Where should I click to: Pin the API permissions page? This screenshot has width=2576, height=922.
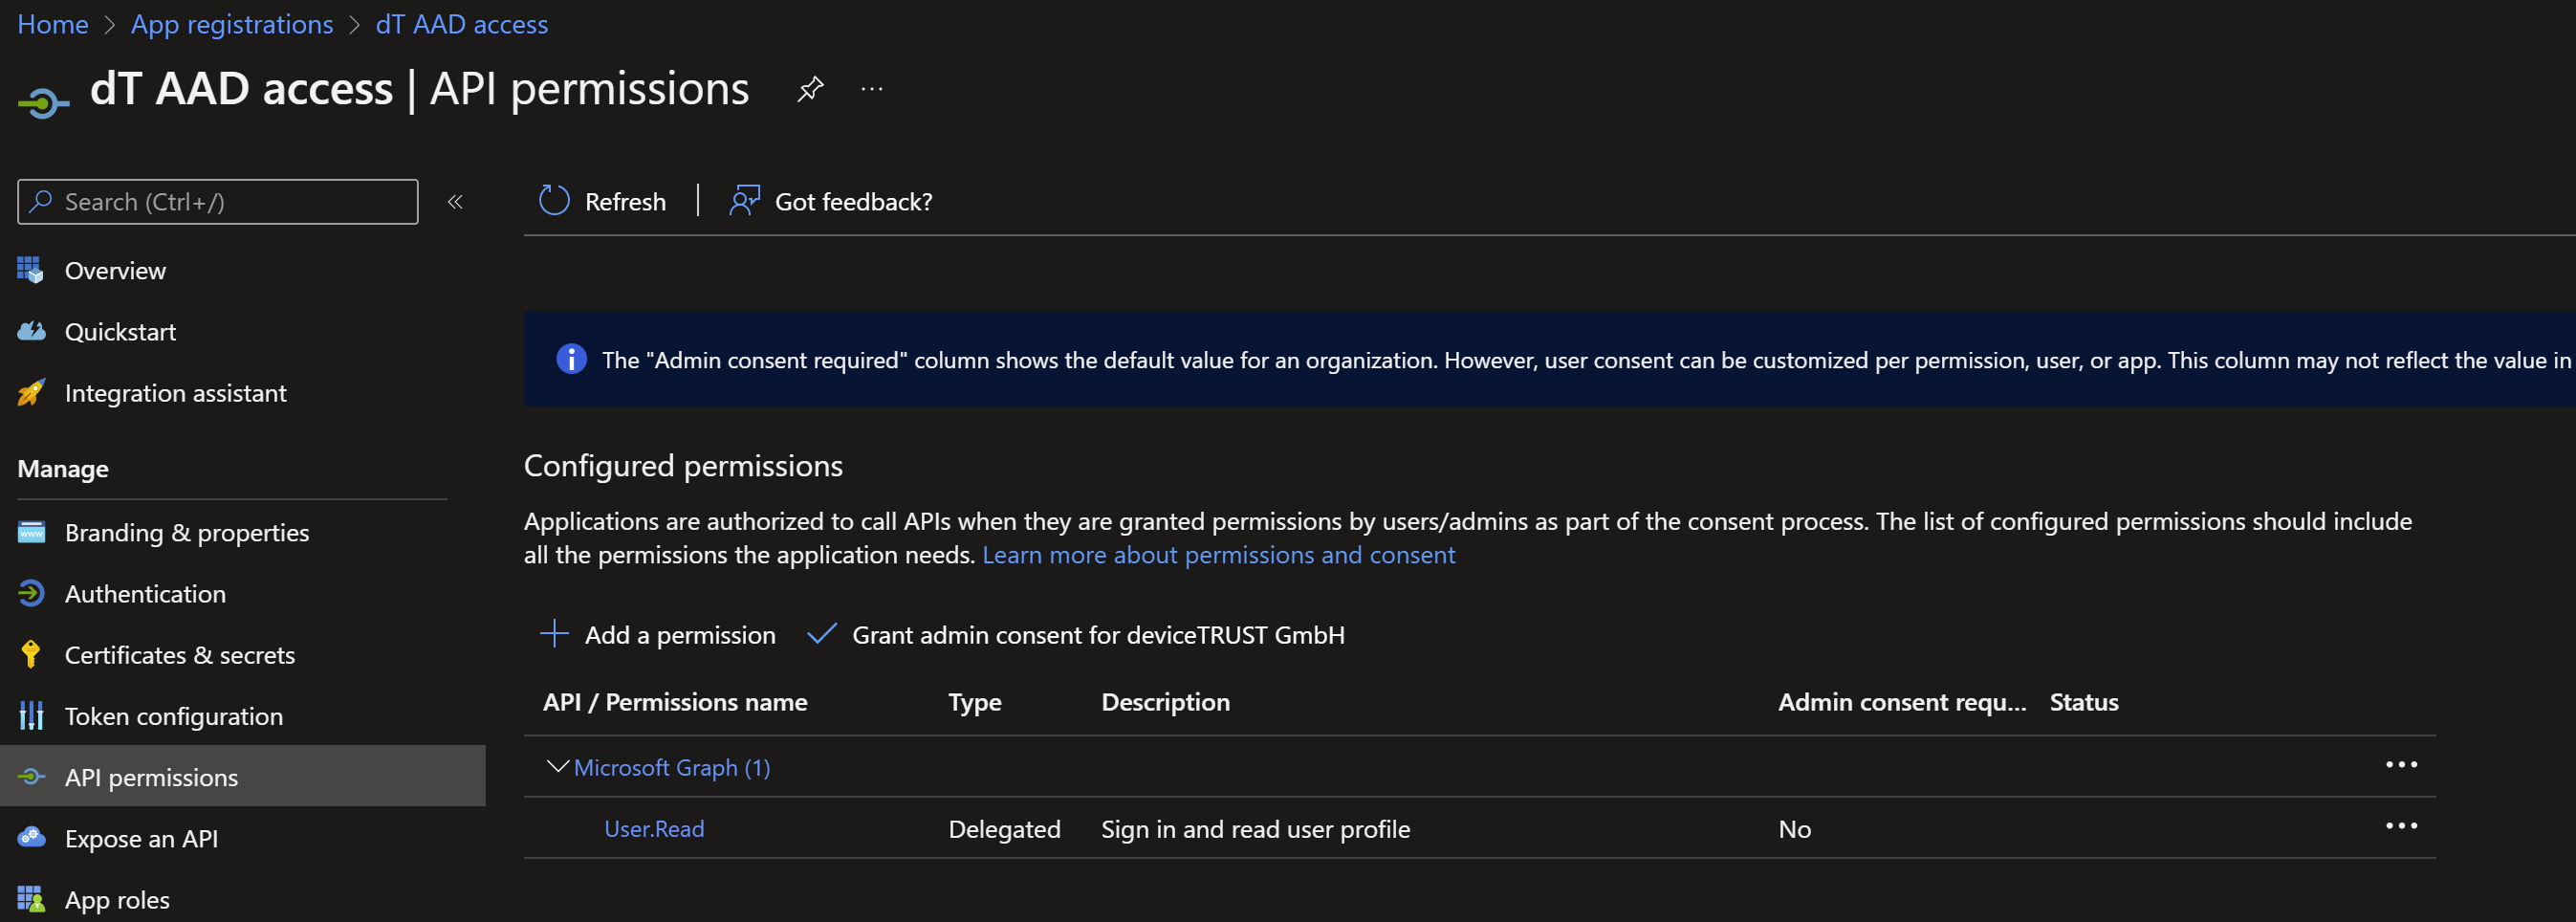(810, 89)
